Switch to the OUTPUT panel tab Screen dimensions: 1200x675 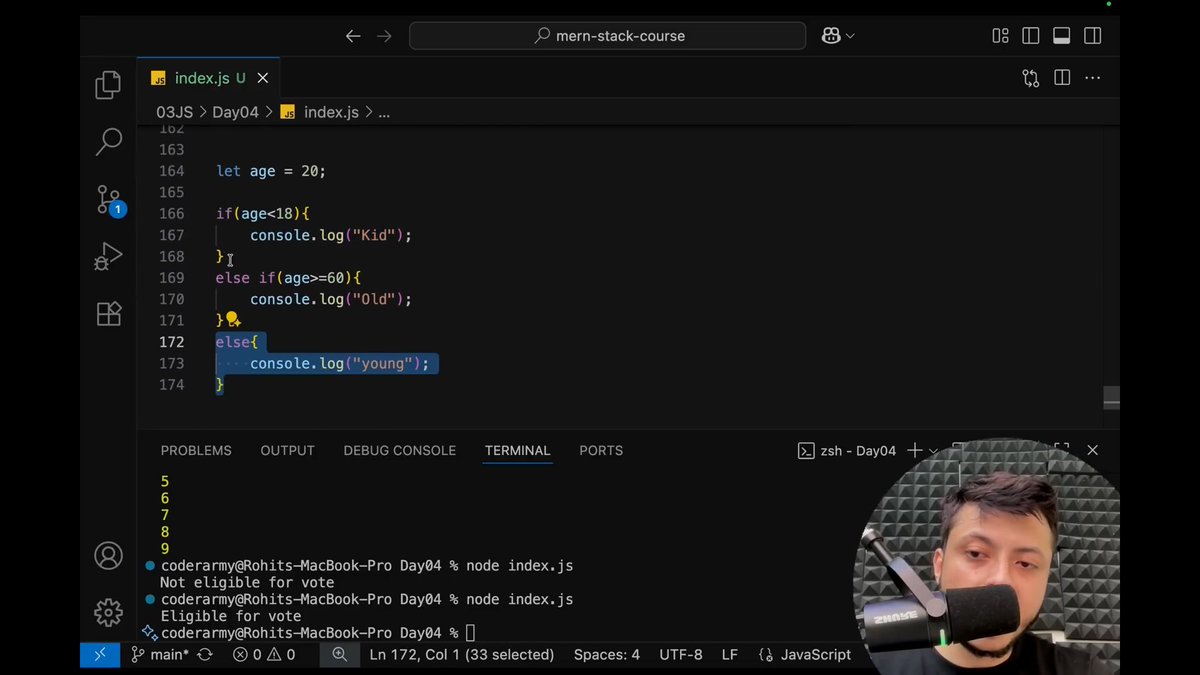tap(287, 451)
